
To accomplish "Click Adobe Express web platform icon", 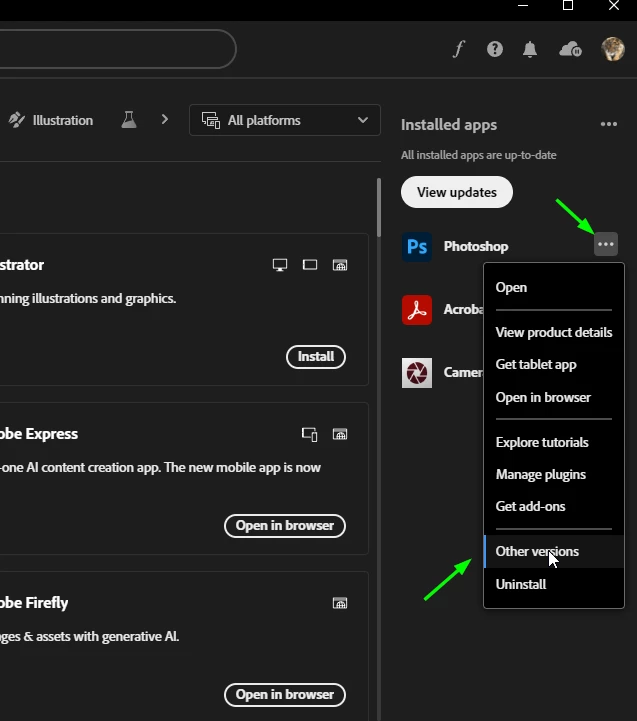I will (340, 434).
